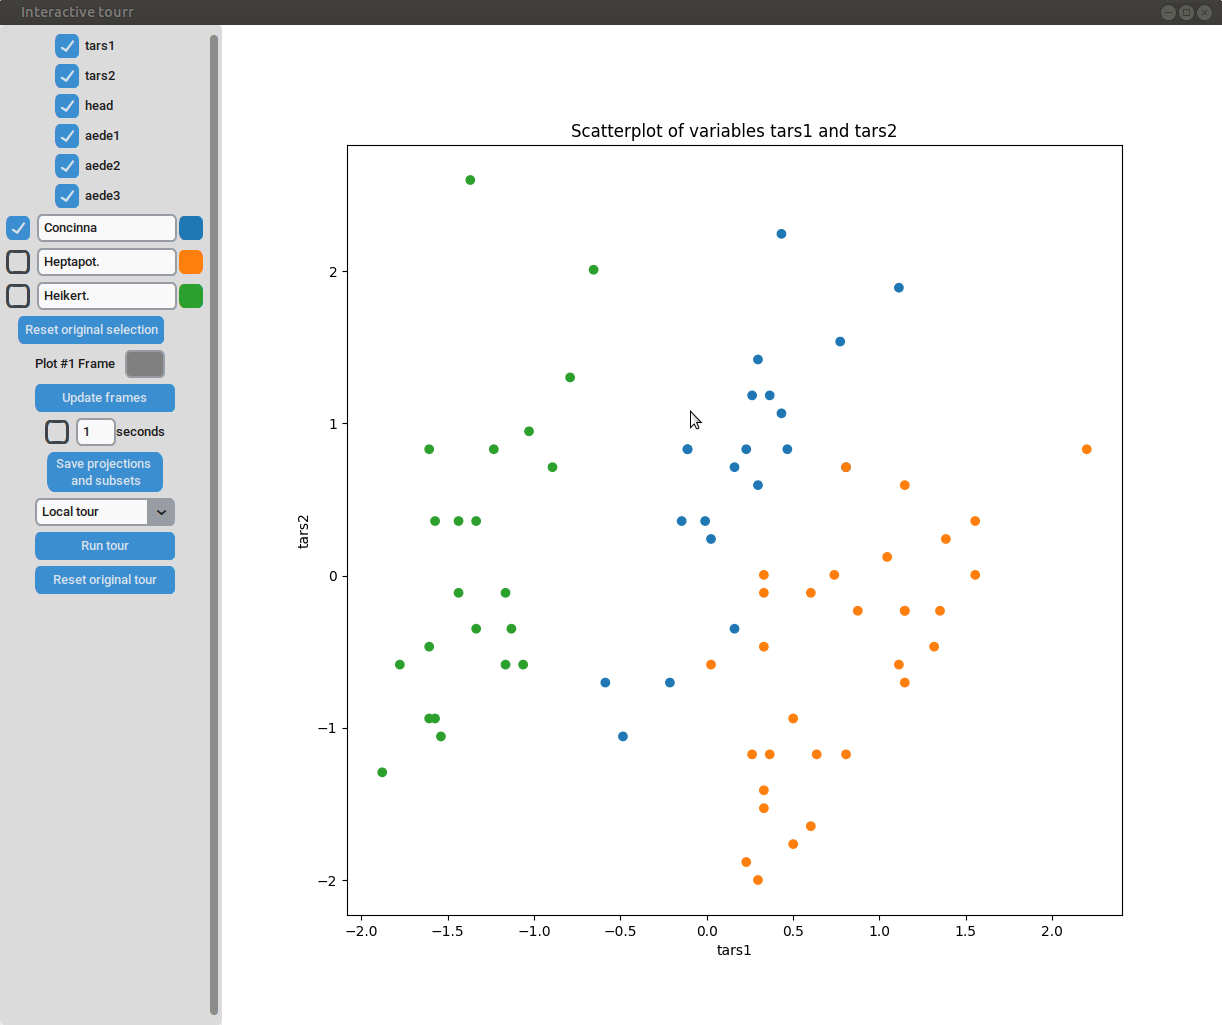Check the Heikert. group checkbox
The width and height of the screenshot is (1222, 1025).
point(18,296)
